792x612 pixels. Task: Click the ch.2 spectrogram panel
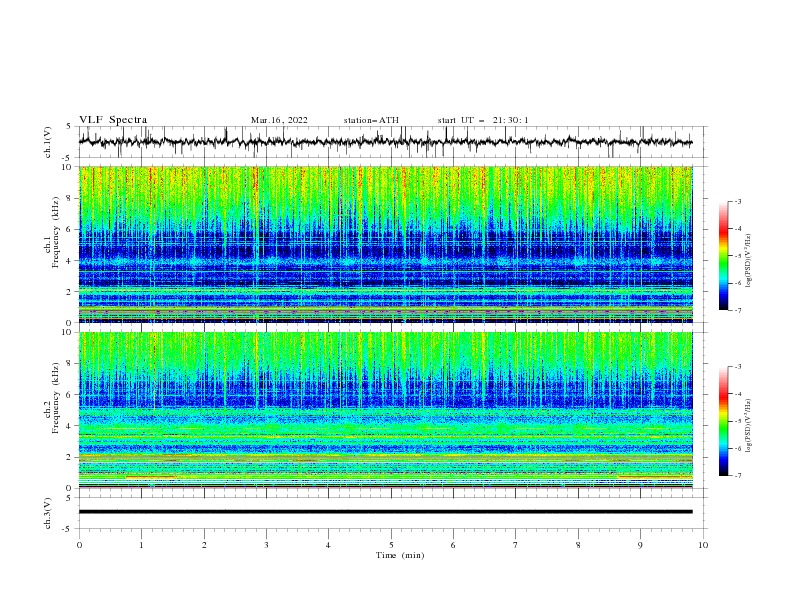pyautogui.click(x=385, y=410)
